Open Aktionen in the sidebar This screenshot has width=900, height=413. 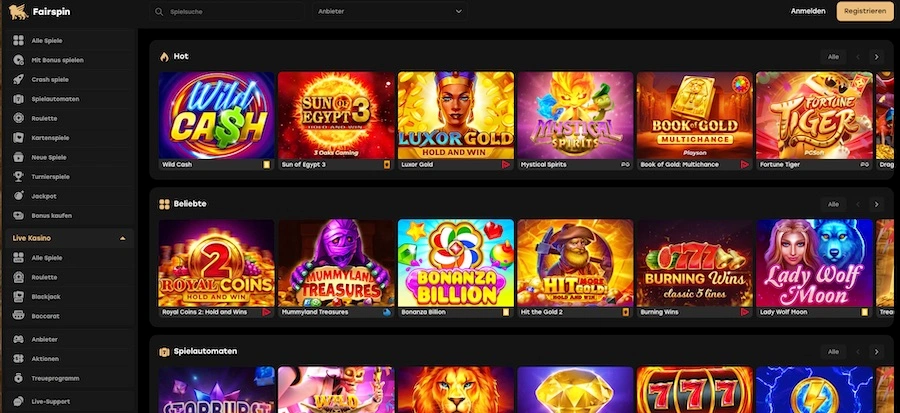pyautogui.click(x=45, y=358)
